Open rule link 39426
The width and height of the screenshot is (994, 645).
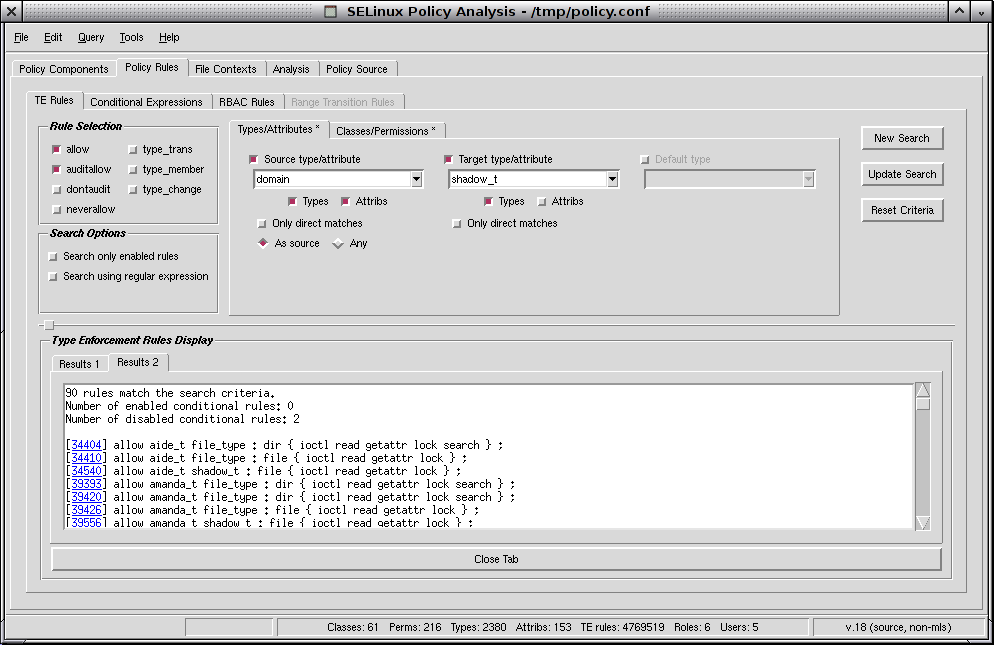(86, 510)
